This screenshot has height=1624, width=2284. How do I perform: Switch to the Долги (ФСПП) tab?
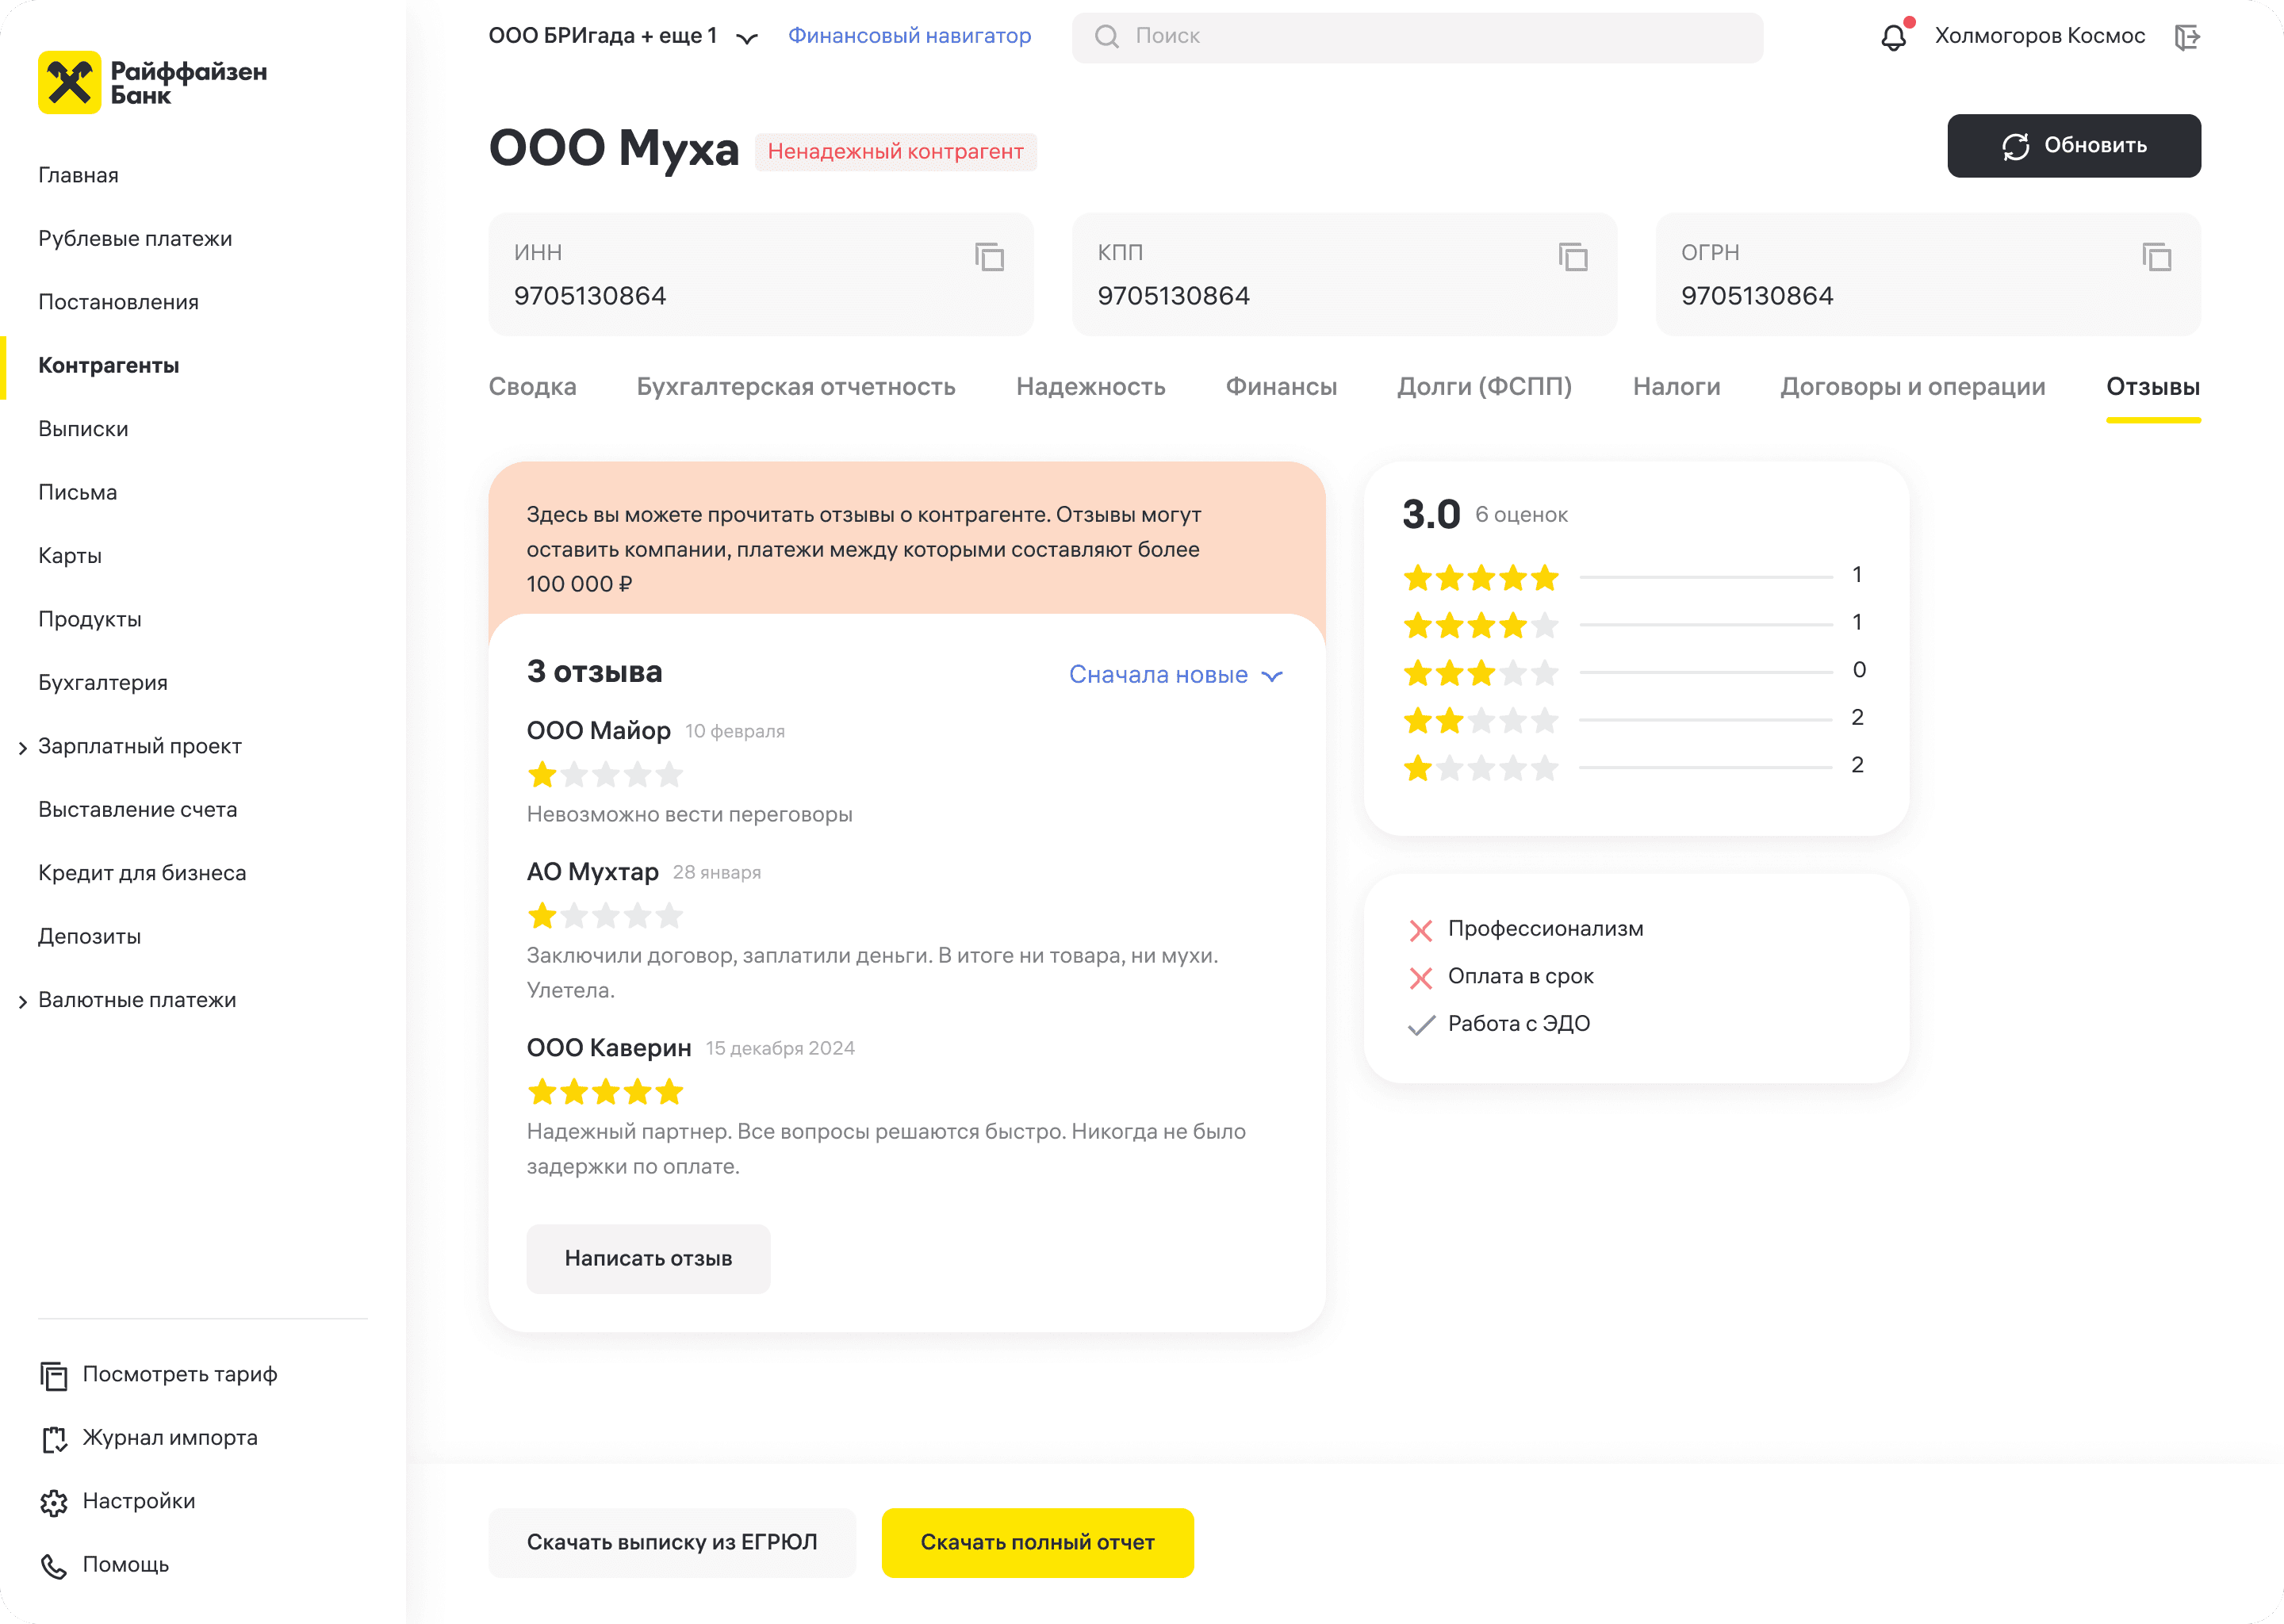(1484, 387)
